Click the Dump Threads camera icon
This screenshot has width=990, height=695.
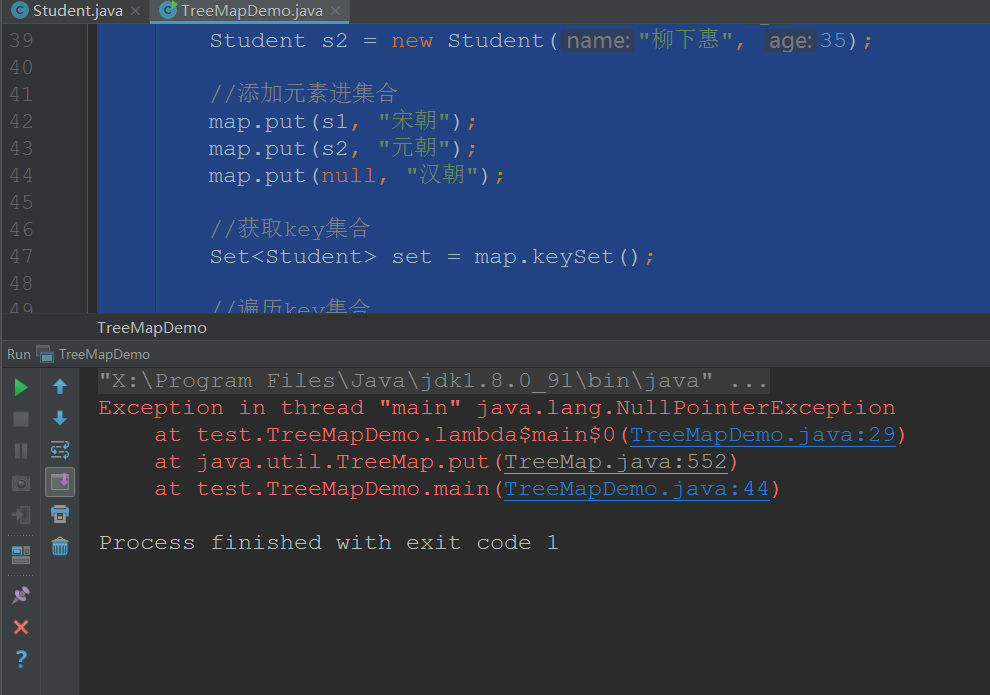click(x=21, y=484)
